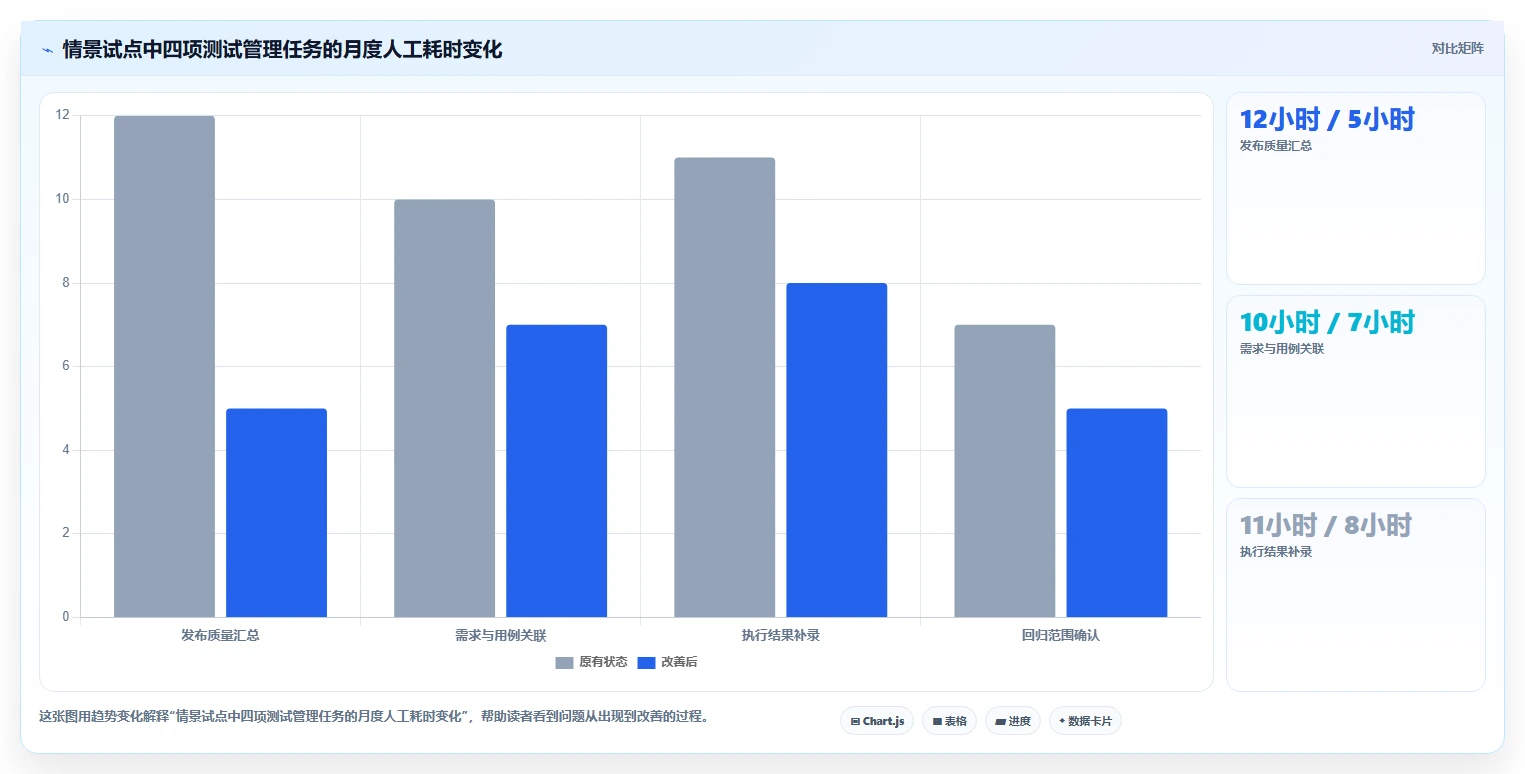Click the y-axis value 8
Viewport: 1525px width, 774px height.
[x=66, y=283]
